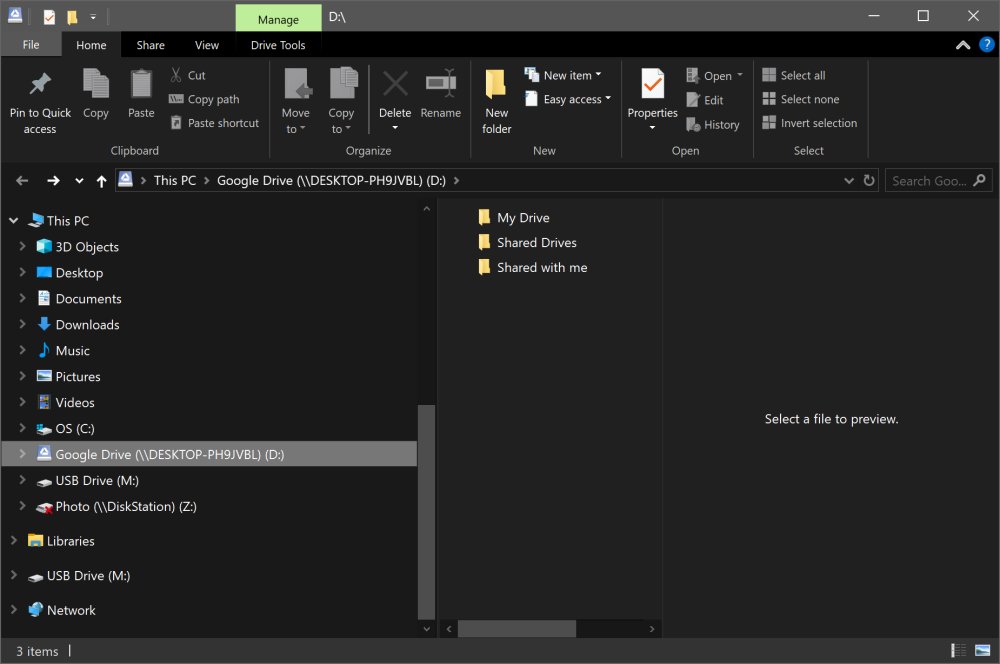Switch to the Home tab
Screen dimensions: 1000x664
coord(91,45)
